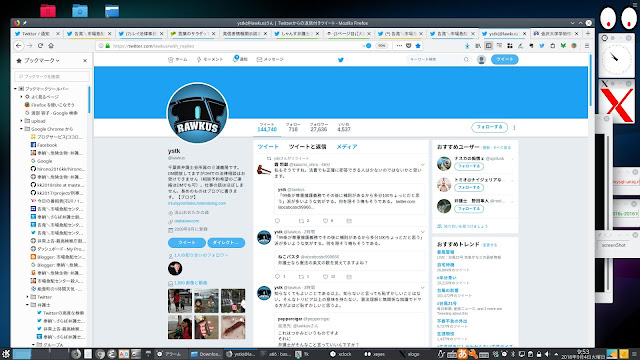Click the green padlock site security icon
Viewport: 640px width, 360px height.
click(108, 46)
